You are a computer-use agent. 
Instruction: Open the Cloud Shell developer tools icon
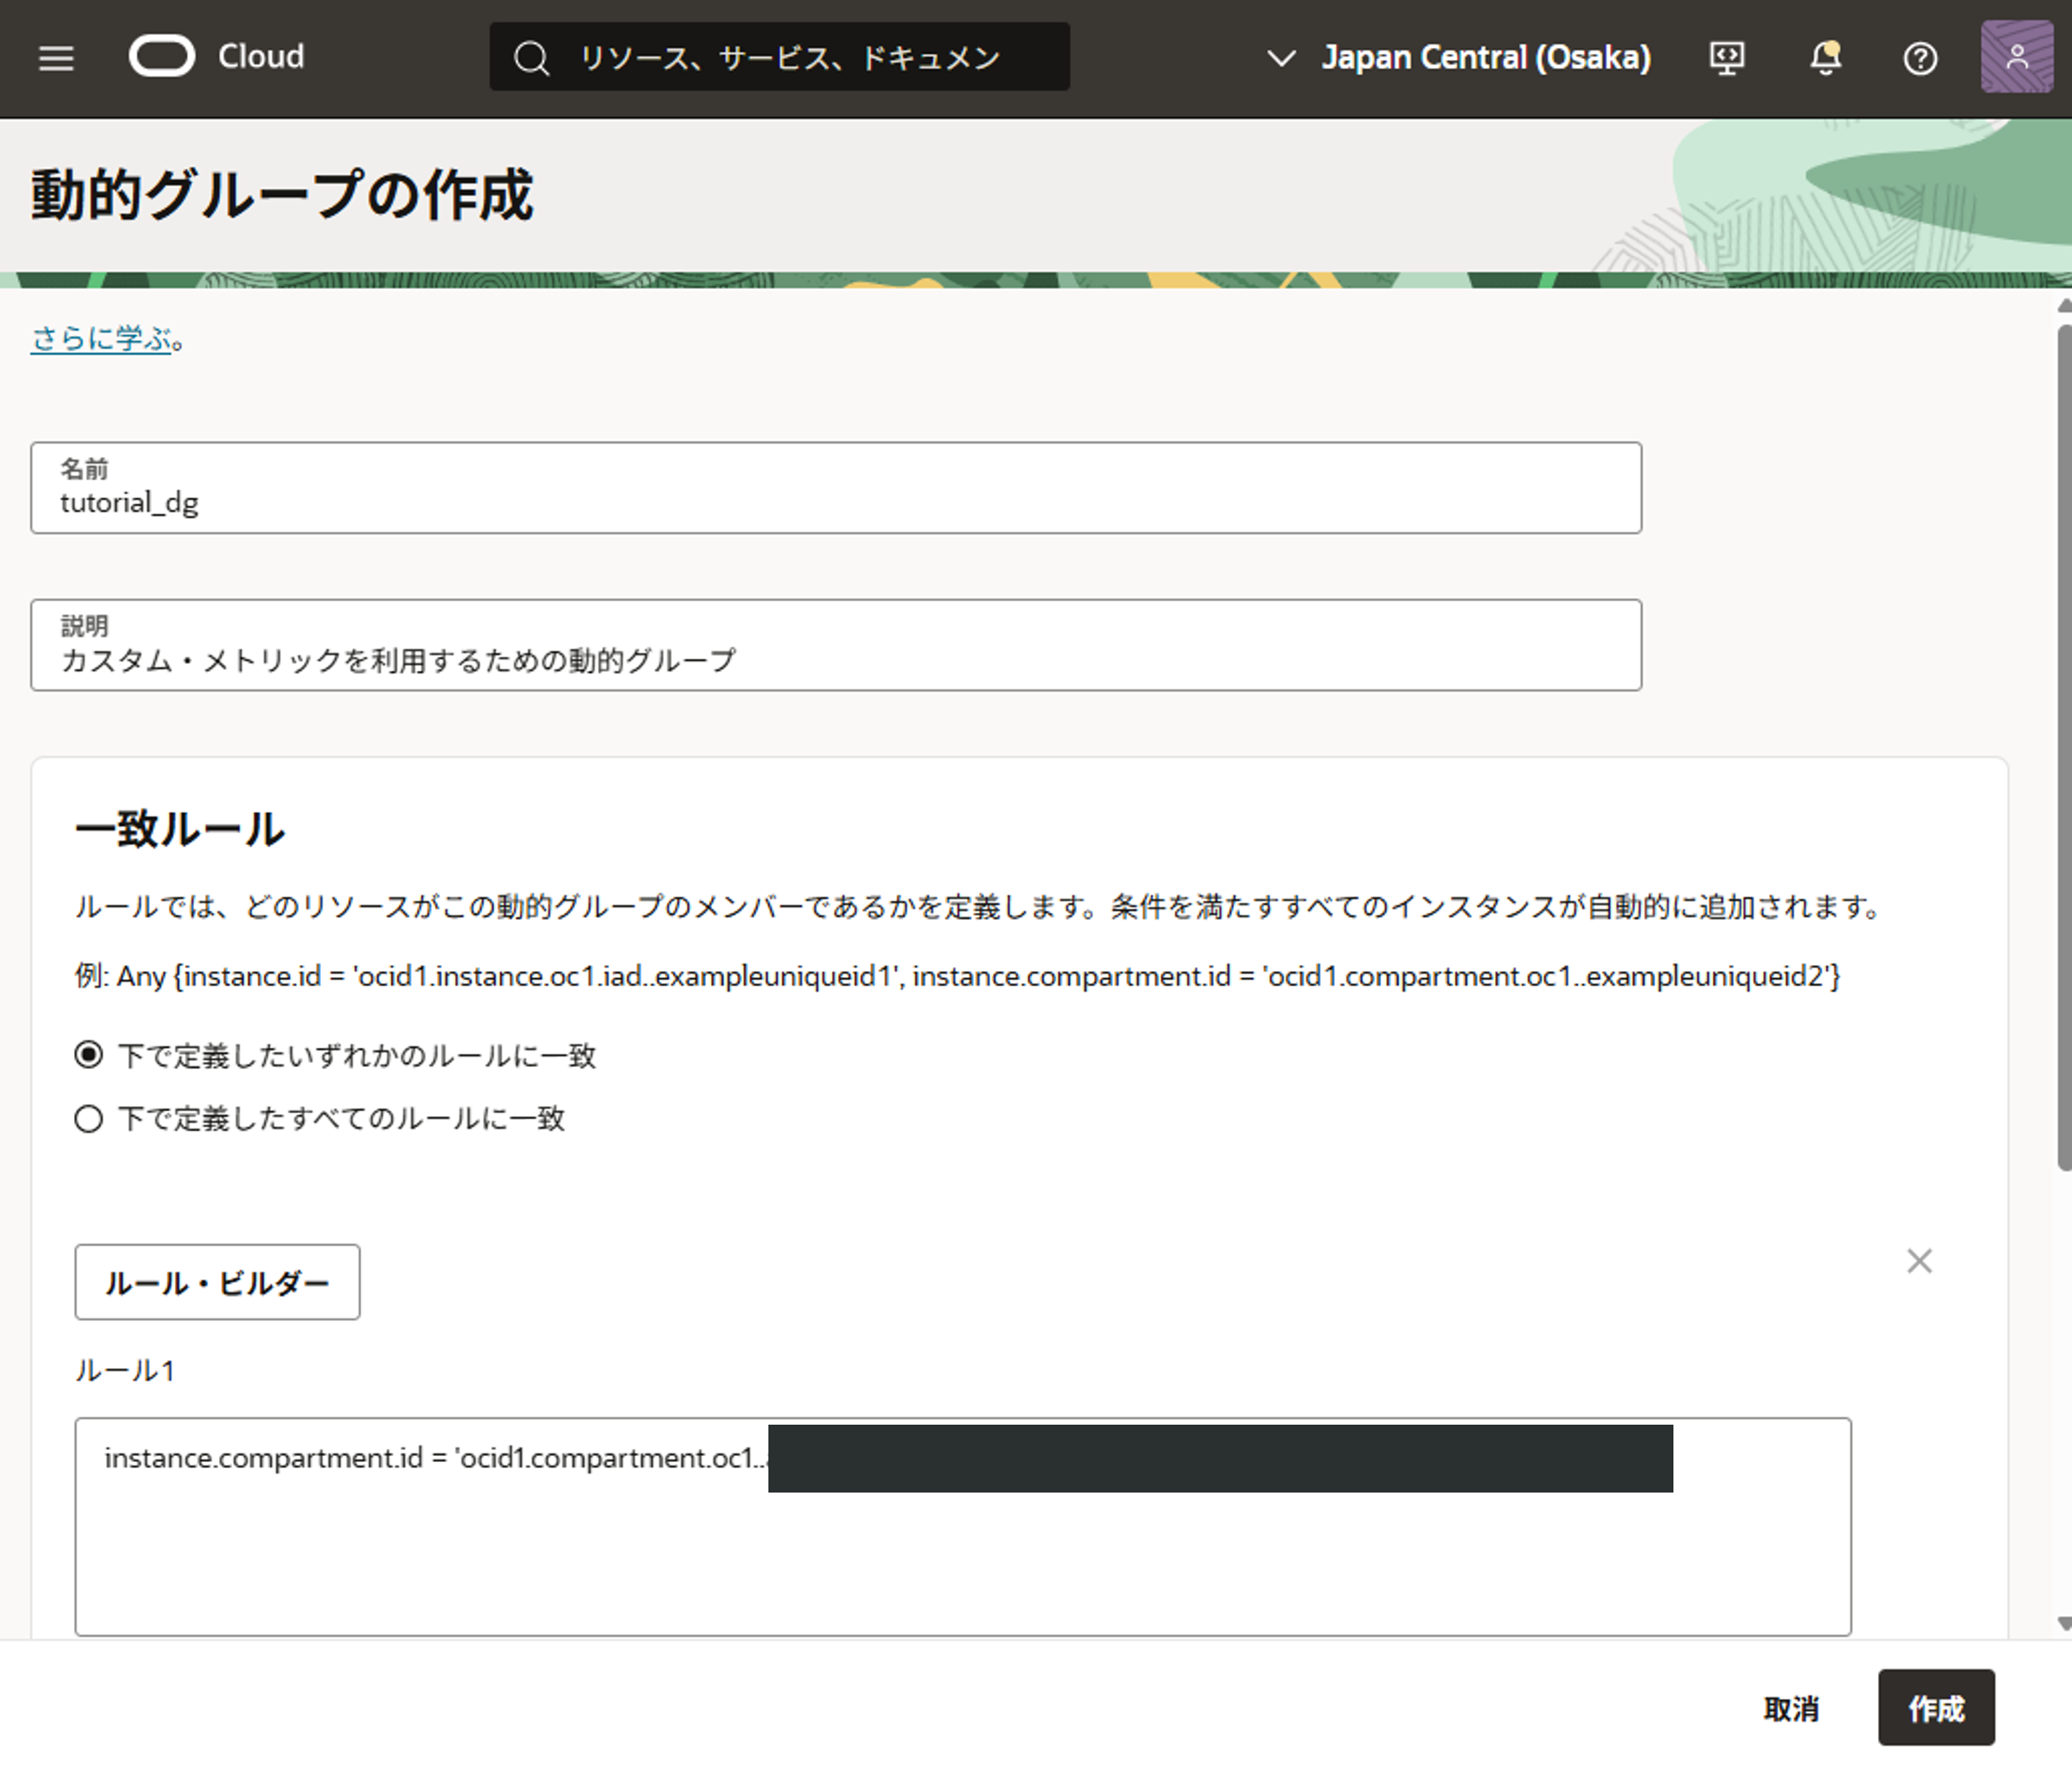click(x=1726, y=58)
